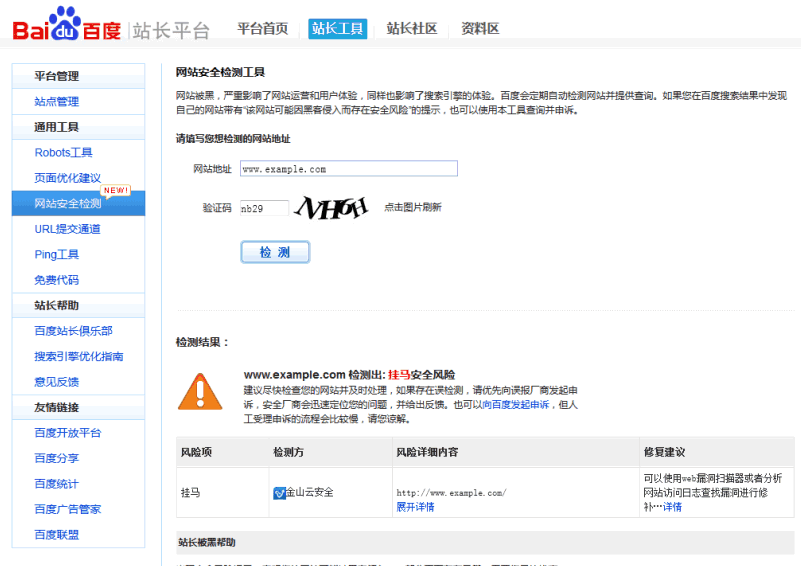
Task: Click the NEW! badge on 网站安全检测
Action: [x=116, y=191]
